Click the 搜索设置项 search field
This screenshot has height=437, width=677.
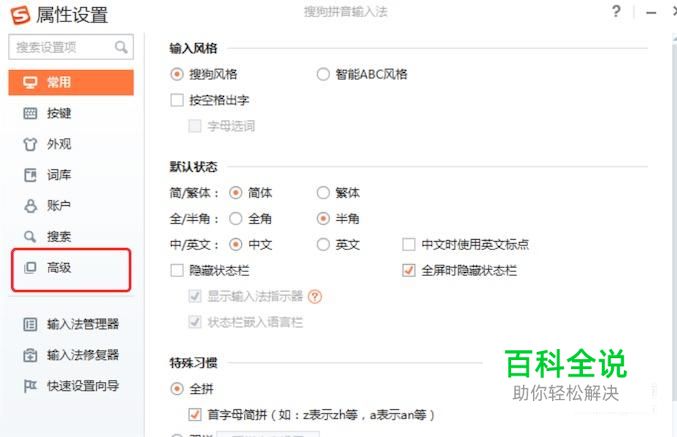[71, 47]
